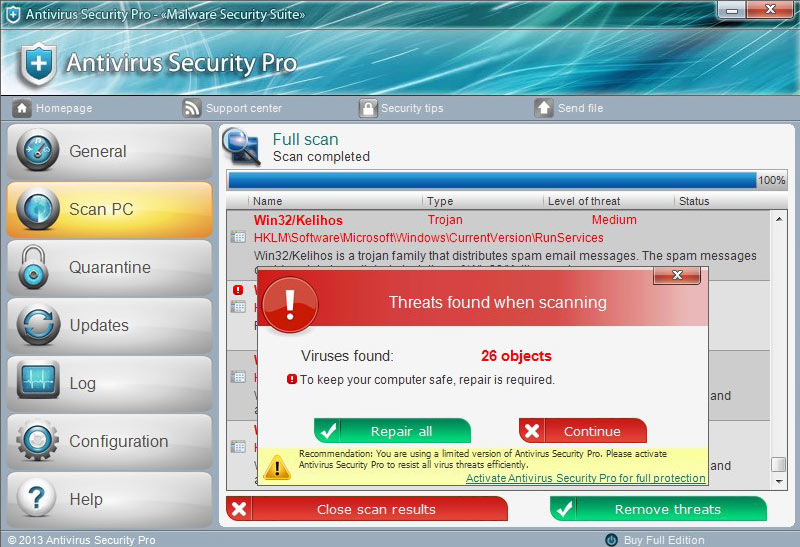This screenshot has height=547, width=800.
Task: Click the Configuration gear icon
Action: coord(38,440)
